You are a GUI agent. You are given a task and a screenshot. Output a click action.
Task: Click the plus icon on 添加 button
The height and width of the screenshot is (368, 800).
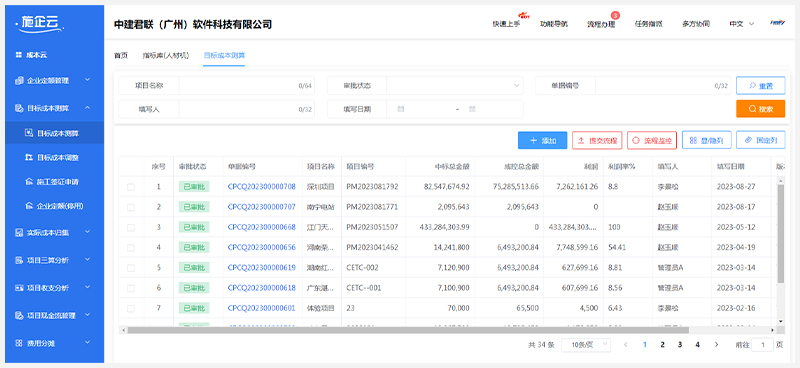click(534, 140)
